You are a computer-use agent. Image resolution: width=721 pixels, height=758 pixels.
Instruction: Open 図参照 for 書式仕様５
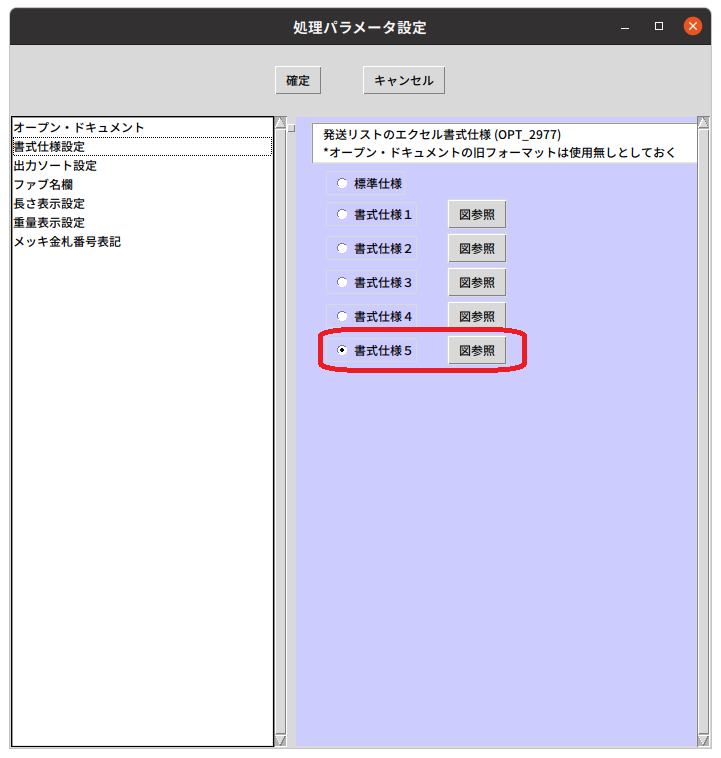coord(477,350)
